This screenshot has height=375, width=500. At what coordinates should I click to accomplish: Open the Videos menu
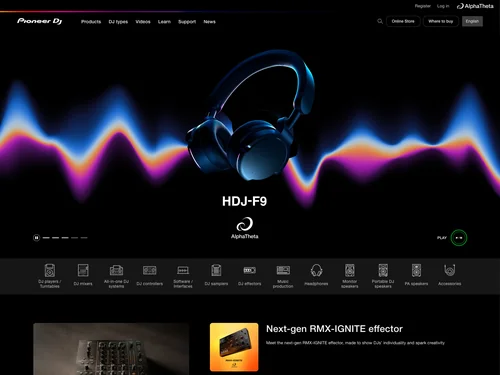click(x=143, y=22)
